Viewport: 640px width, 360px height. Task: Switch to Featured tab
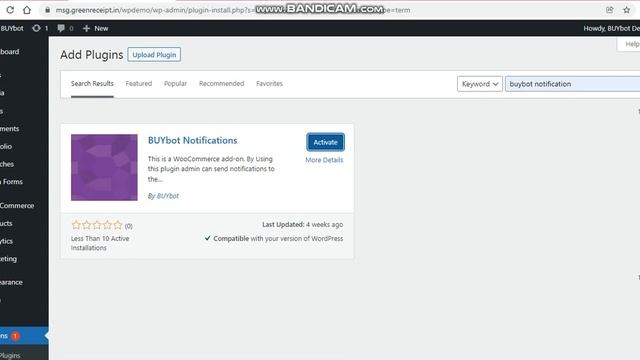[139, 83]
